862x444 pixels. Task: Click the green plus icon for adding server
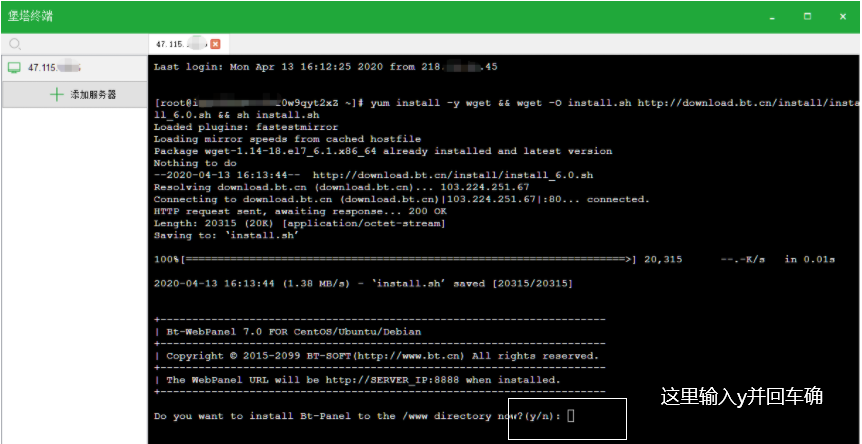(57, 95)
